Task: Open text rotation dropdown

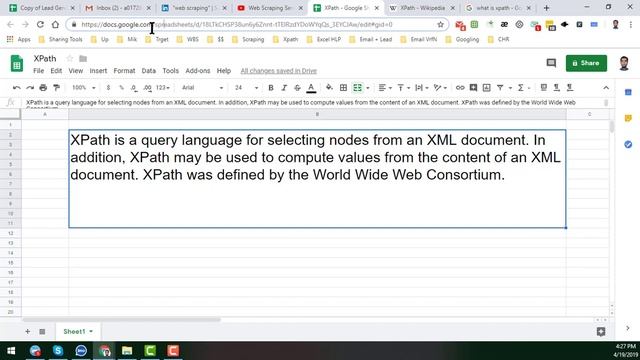Action: coord(440,88)
